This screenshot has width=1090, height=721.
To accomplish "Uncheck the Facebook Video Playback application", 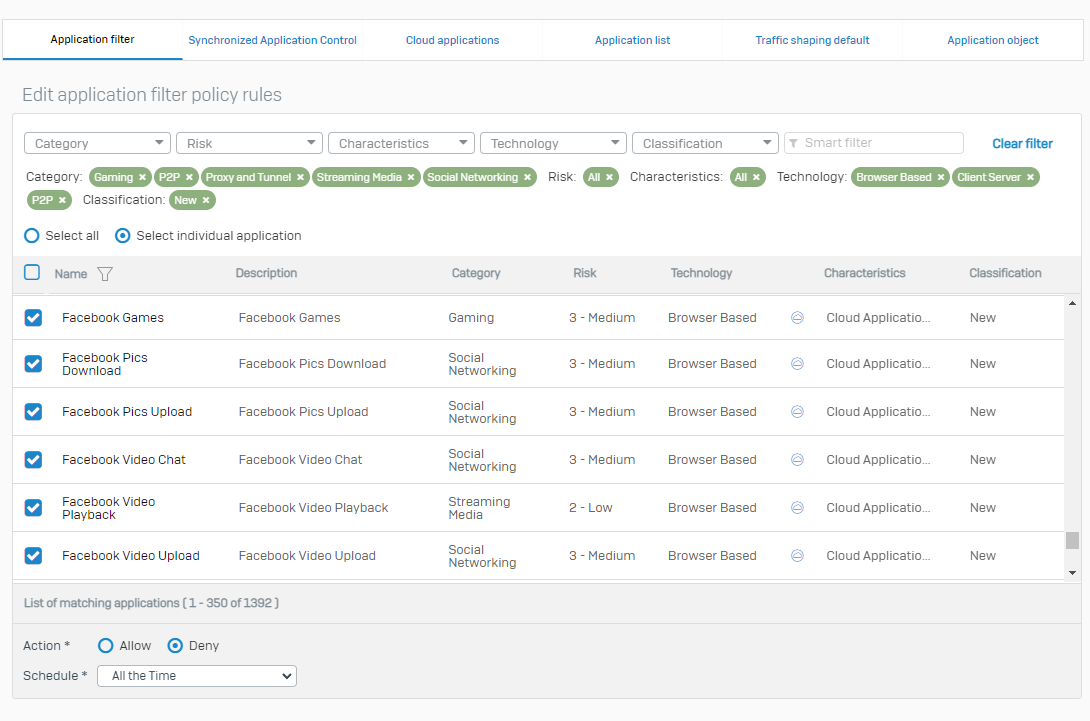I will [x=33, y=508].
